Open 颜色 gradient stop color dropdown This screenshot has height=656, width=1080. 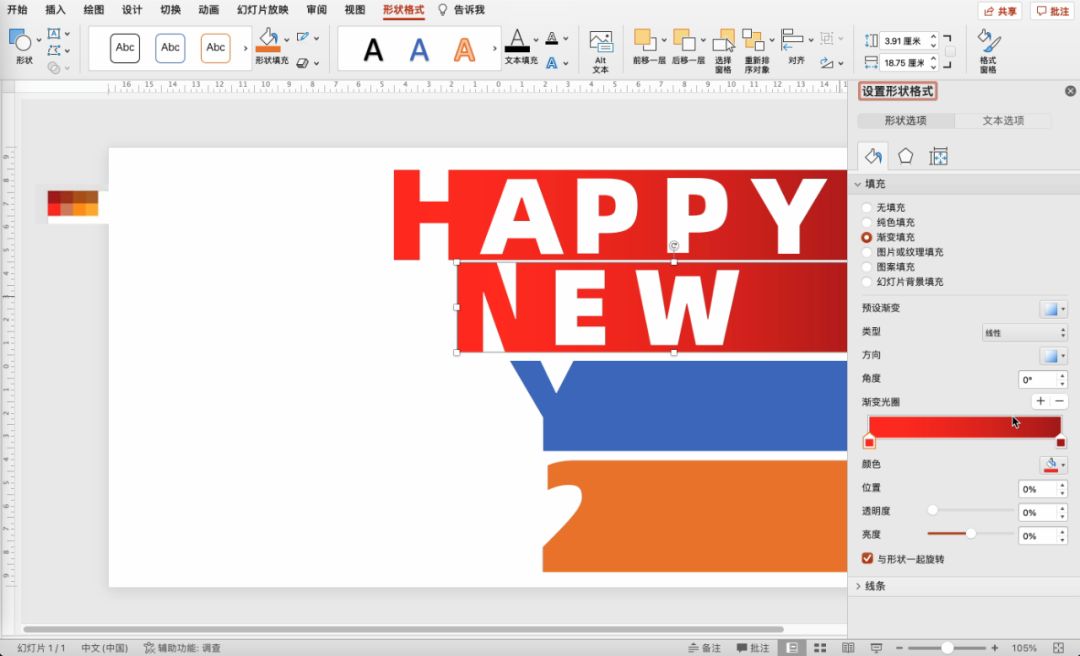(1053, 464)
